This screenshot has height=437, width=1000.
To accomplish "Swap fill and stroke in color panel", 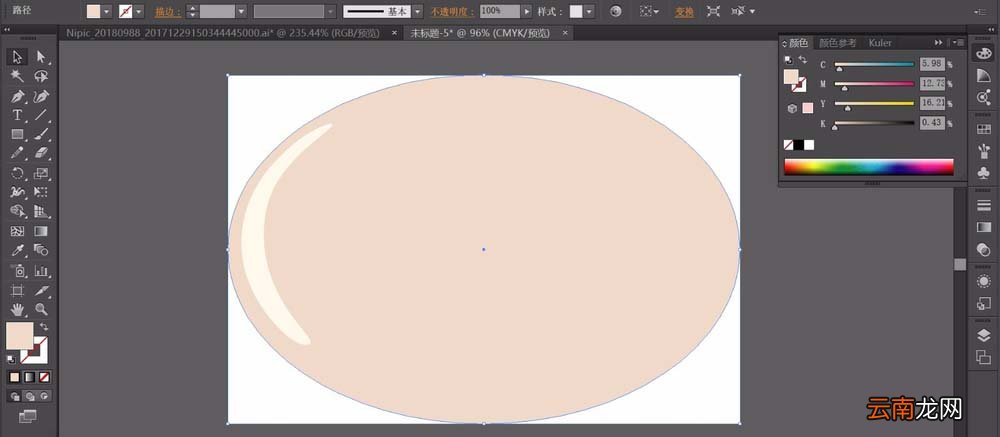I will pos(803,59).
